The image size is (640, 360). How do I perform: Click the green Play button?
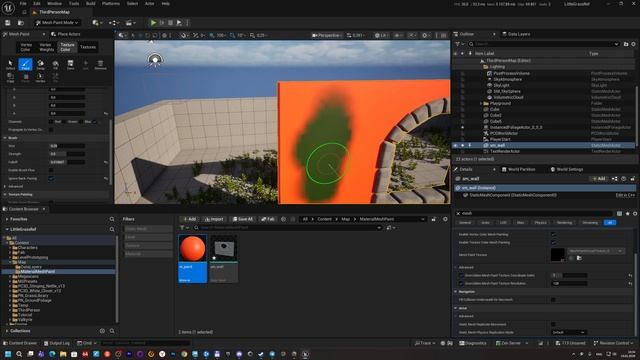[x=153, y=23]
